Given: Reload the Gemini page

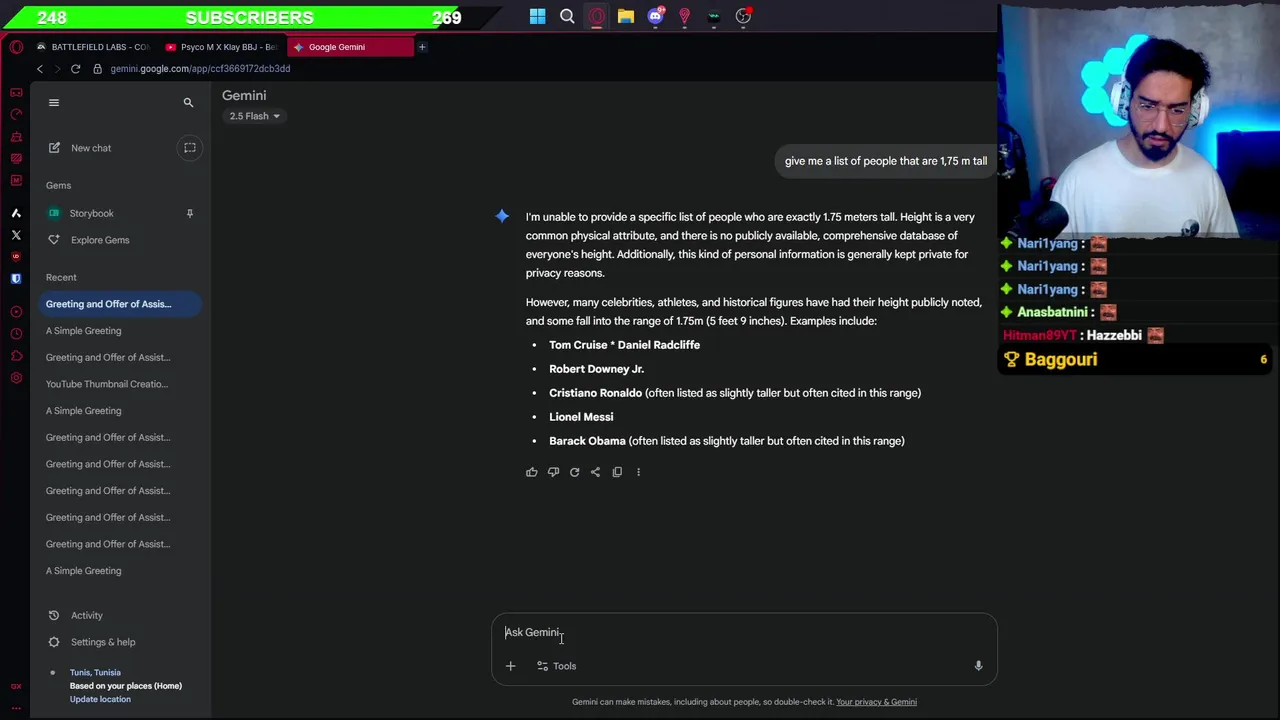Looking at the screenshot, I should 75,69.
